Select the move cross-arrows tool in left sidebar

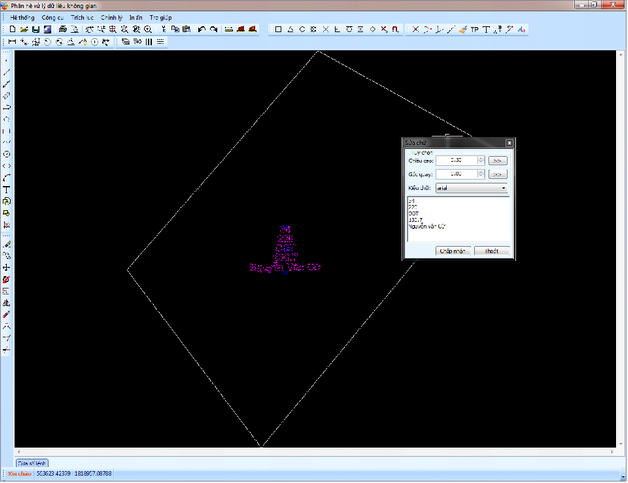pos(6,268)
